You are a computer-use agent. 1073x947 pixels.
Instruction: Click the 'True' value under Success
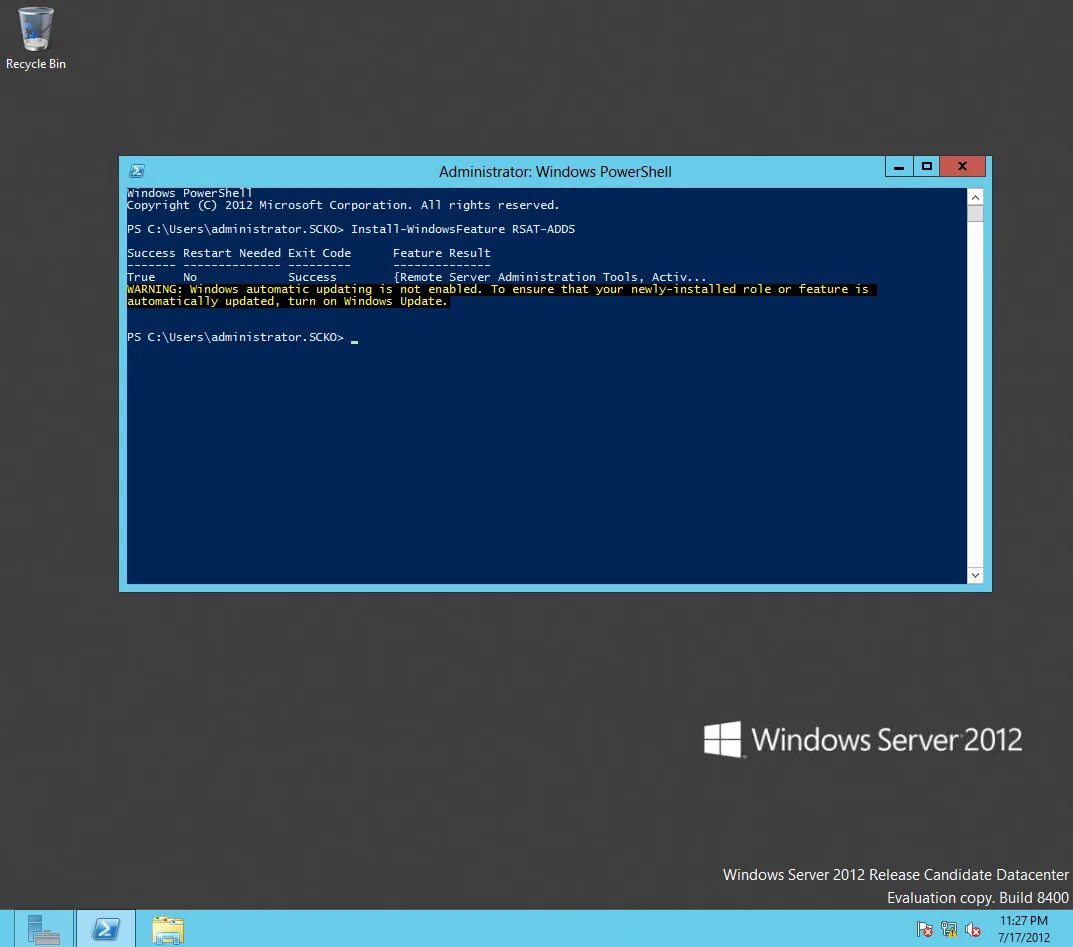[141, 277]
